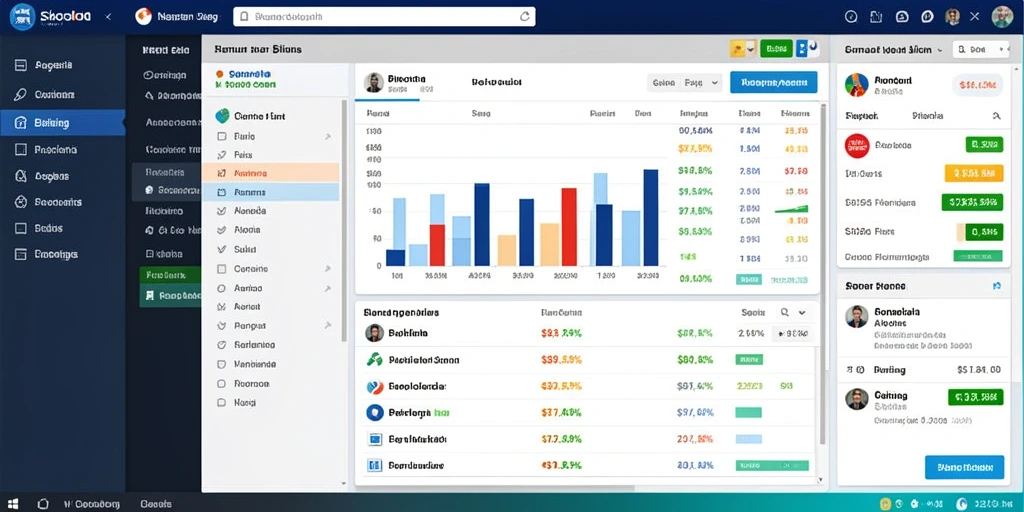Open the gray dropdown left of the blue chart button
The width and height of the screenshot is (1024, 512).
684,83
